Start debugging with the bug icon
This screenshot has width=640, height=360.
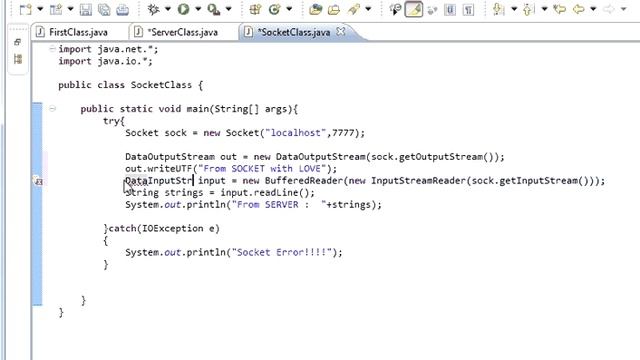[153, 9]
